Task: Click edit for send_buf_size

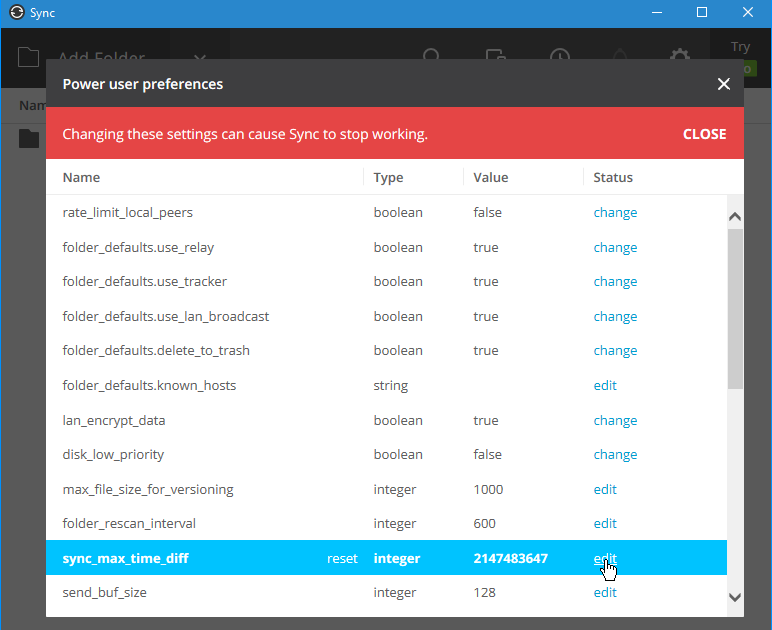Action: pos(605,592)
